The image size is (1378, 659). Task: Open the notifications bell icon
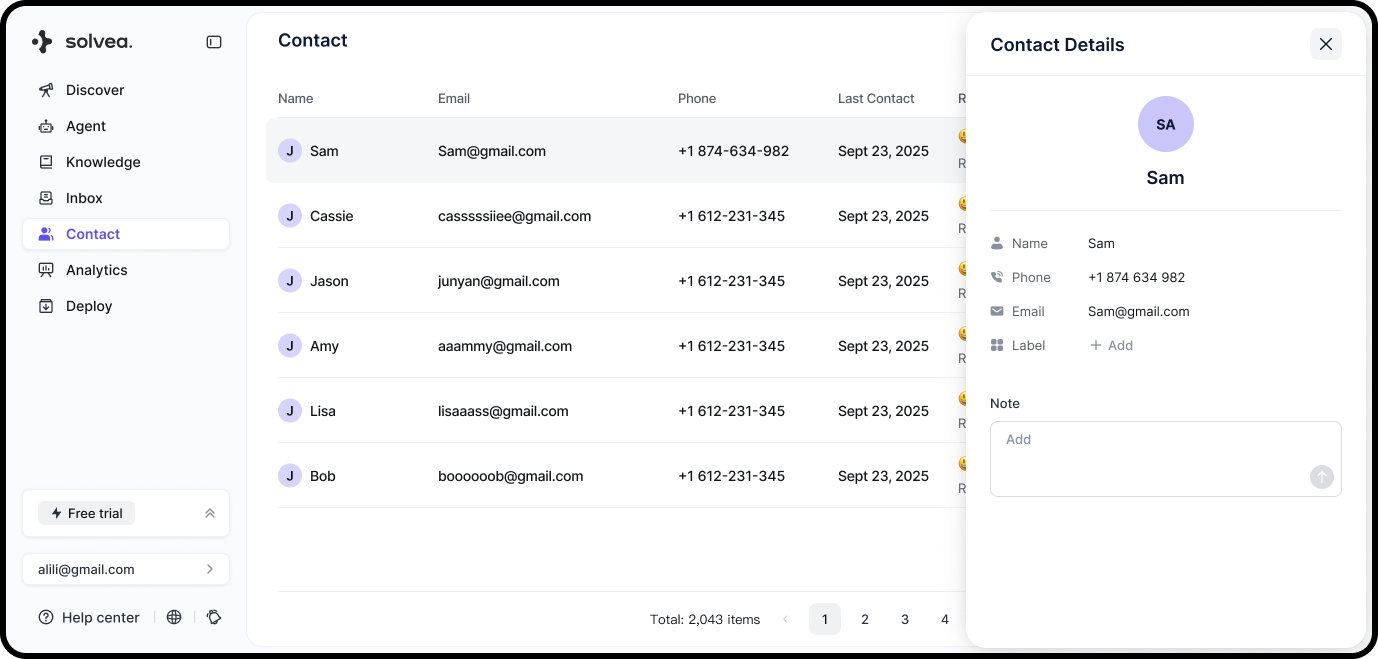(214, 617)
